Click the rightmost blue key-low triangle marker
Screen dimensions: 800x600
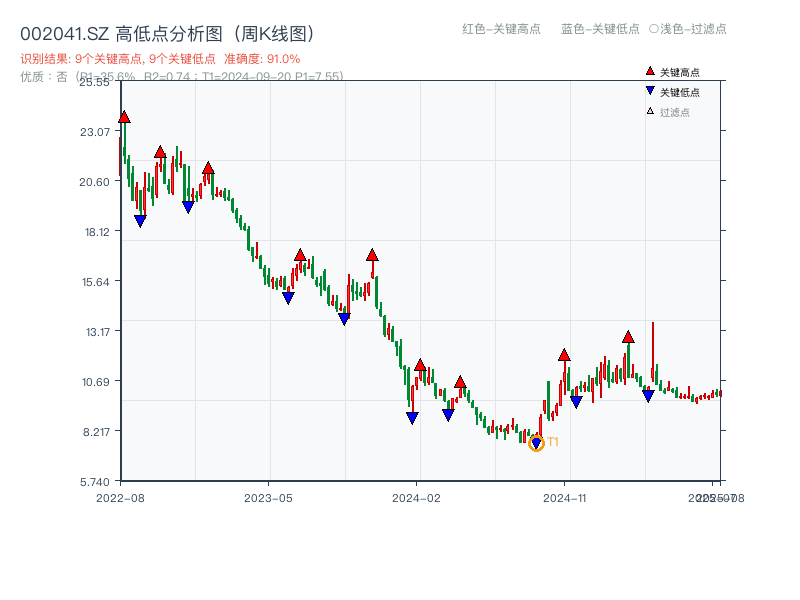[x=649, y=395]
